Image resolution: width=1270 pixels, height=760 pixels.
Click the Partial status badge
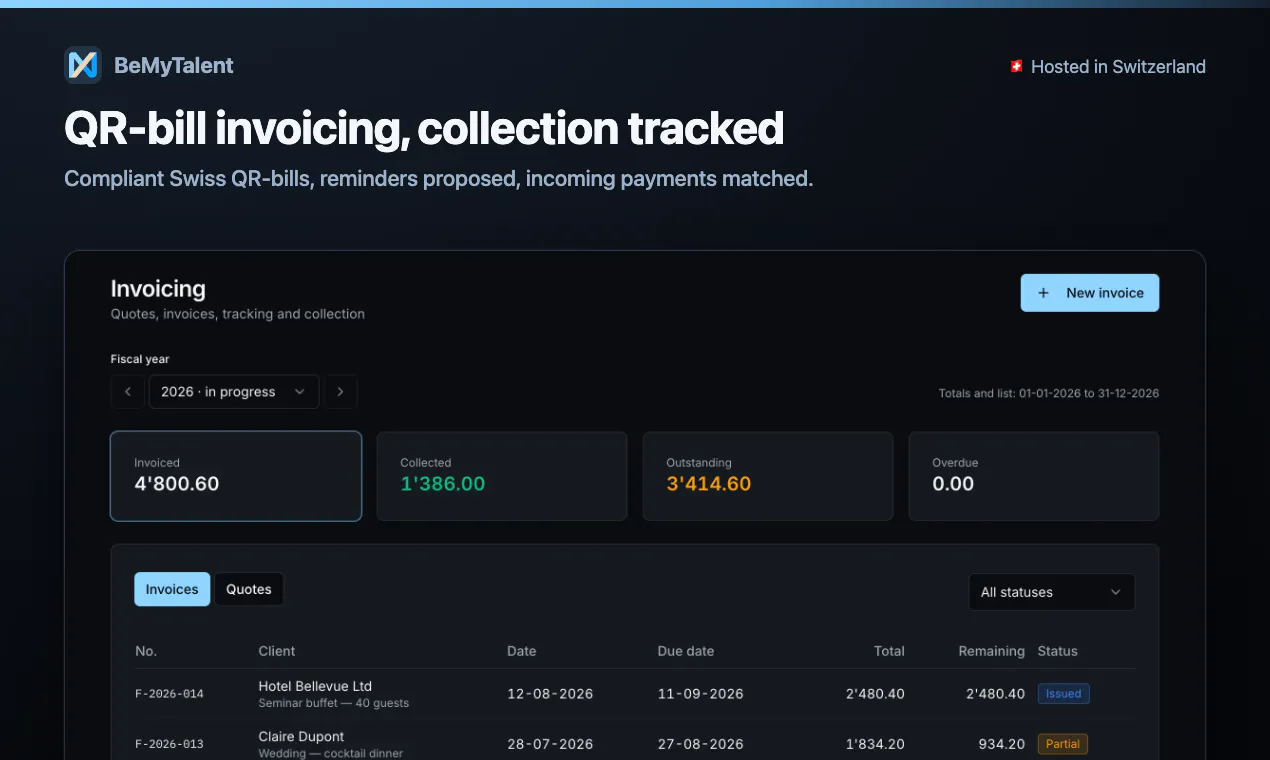tap(1063, 744)
